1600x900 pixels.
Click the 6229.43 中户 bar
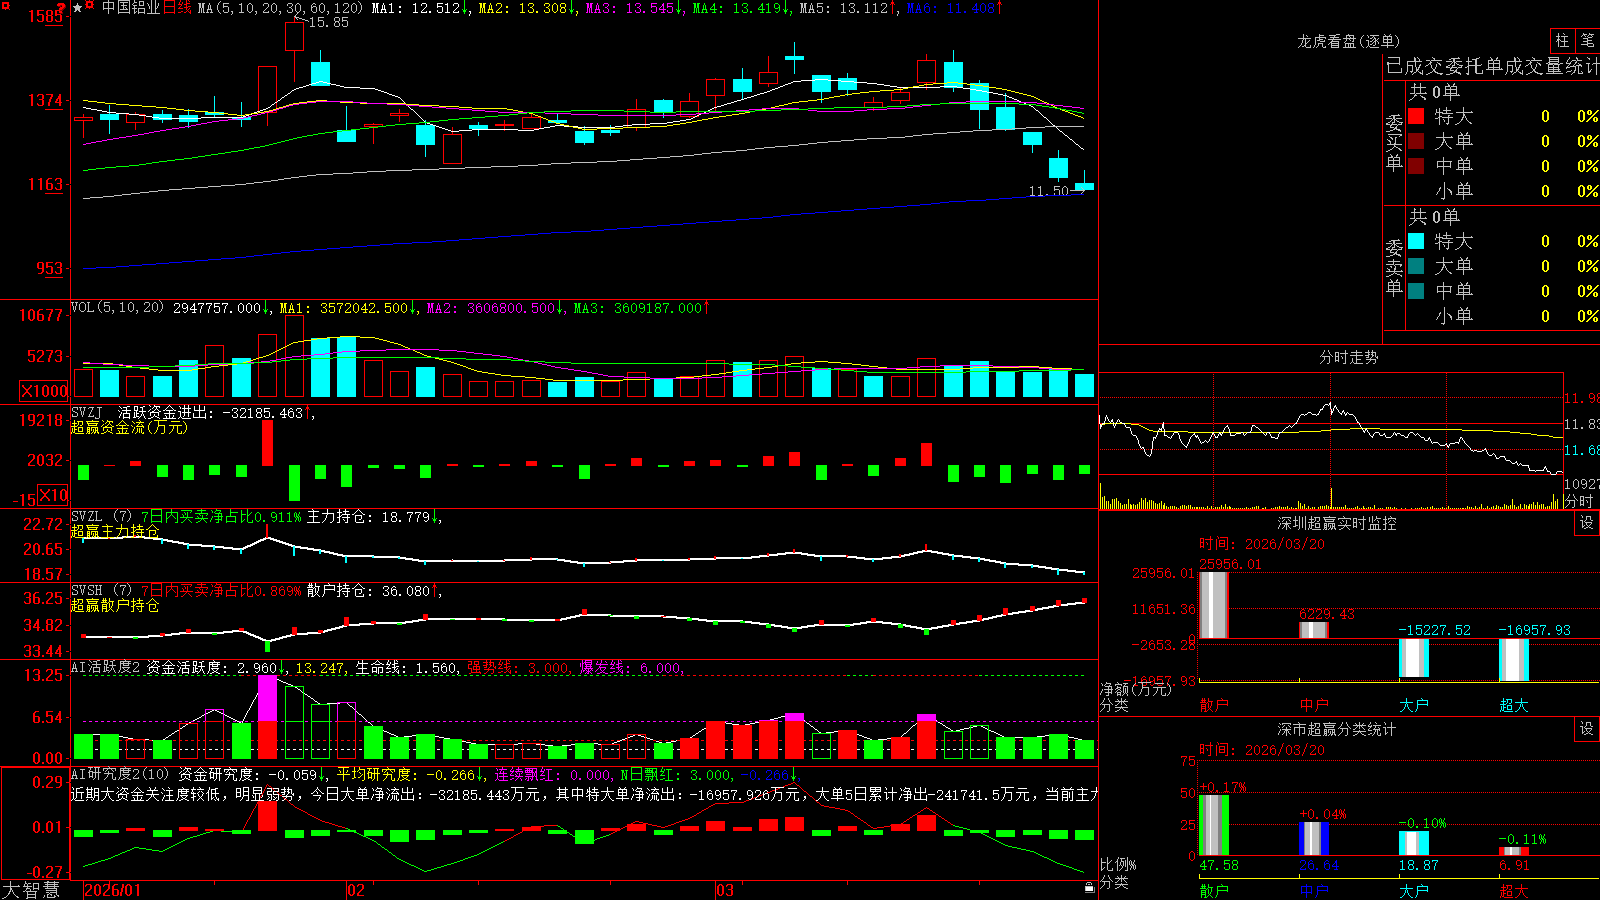tap(1314, 630)
